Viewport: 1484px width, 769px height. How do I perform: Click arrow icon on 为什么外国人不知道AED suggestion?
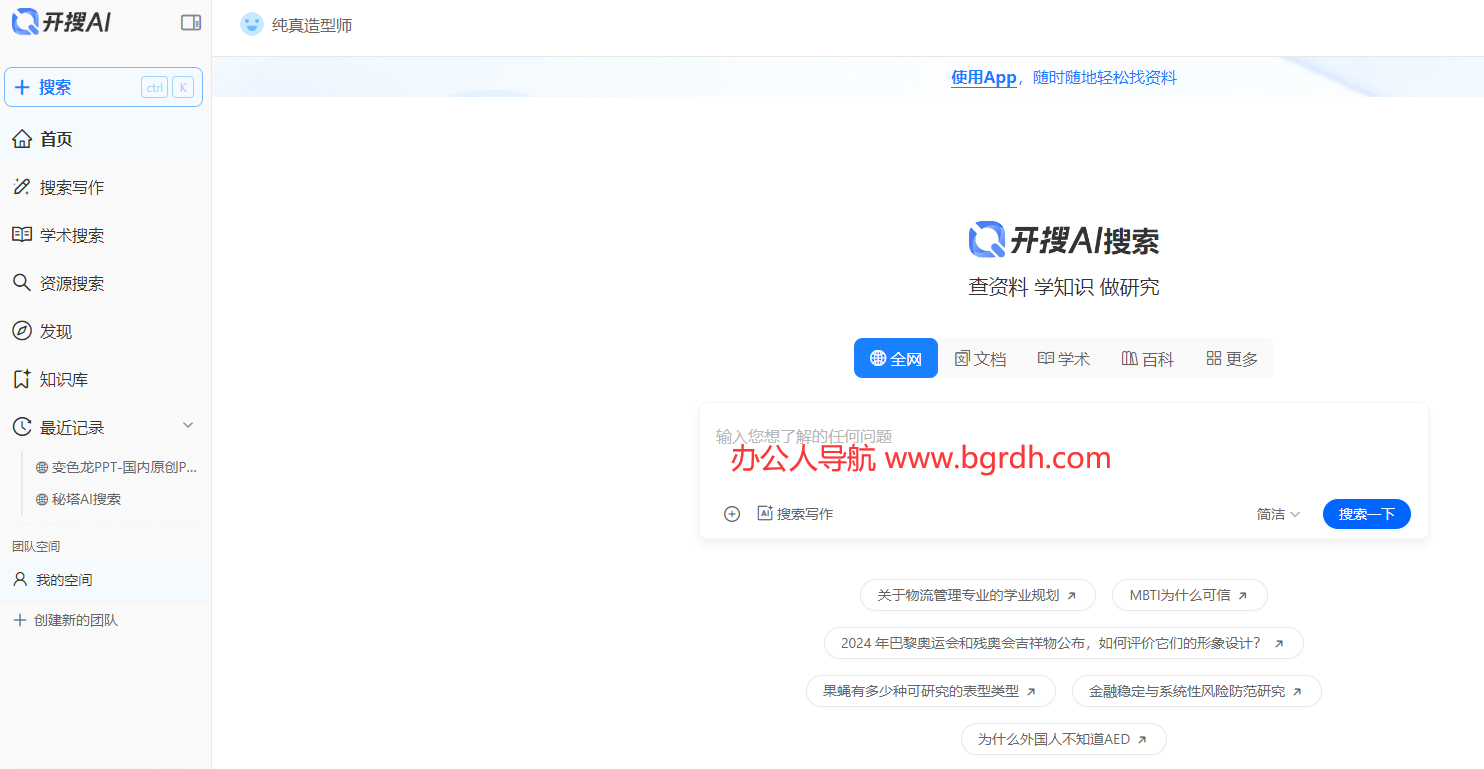pos(1142,740)
